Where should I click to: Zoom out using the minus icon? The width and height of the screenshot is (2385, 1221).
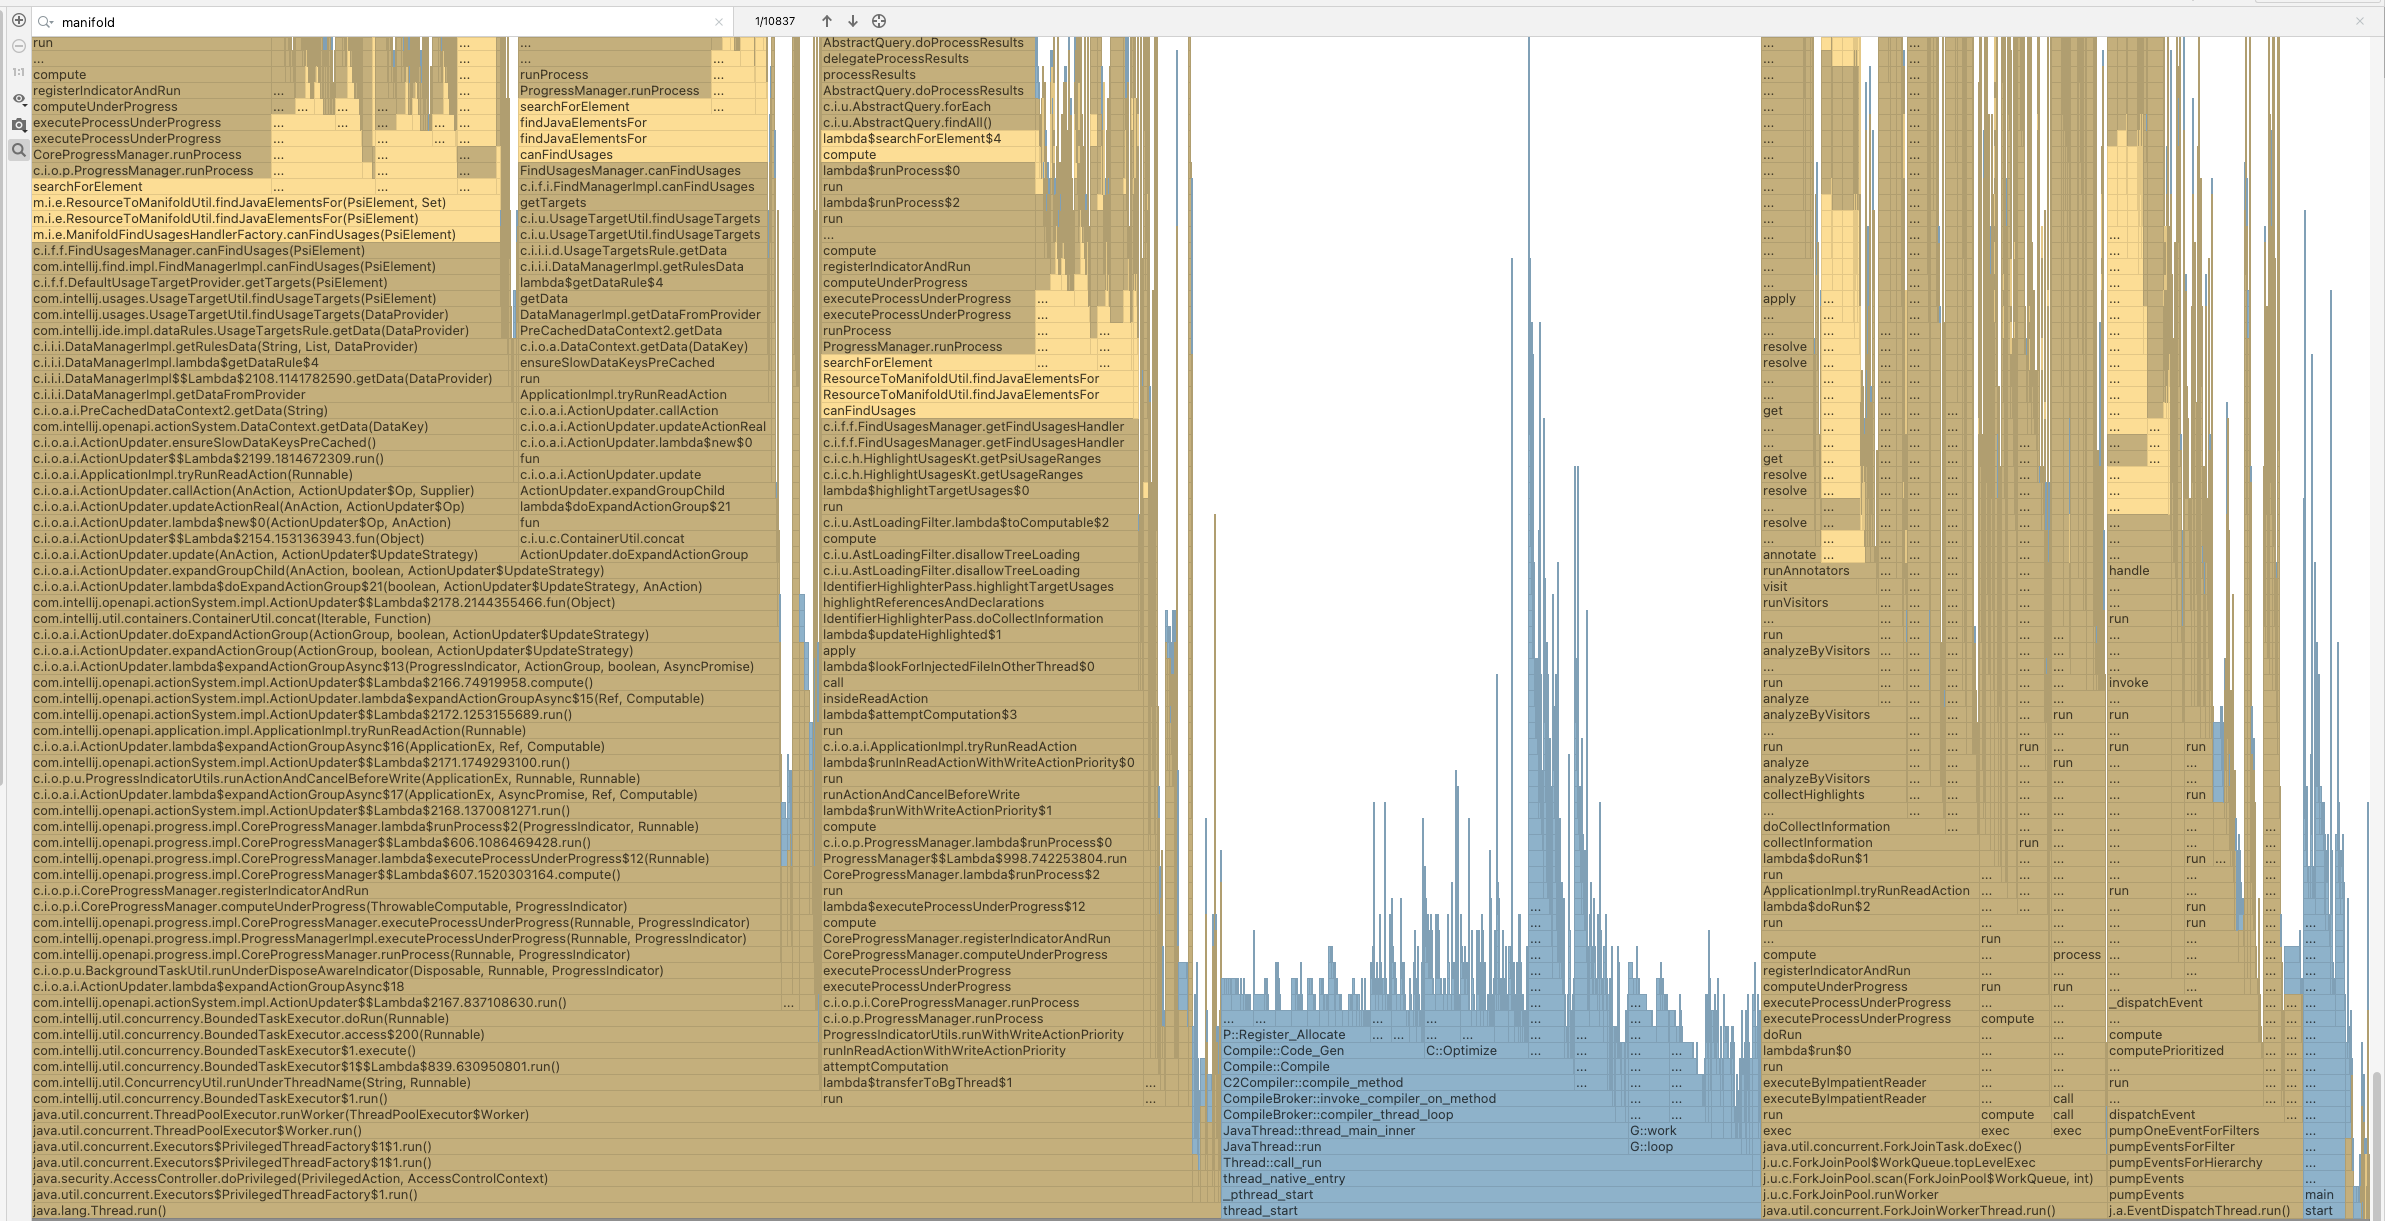click(x=18, y=45)
